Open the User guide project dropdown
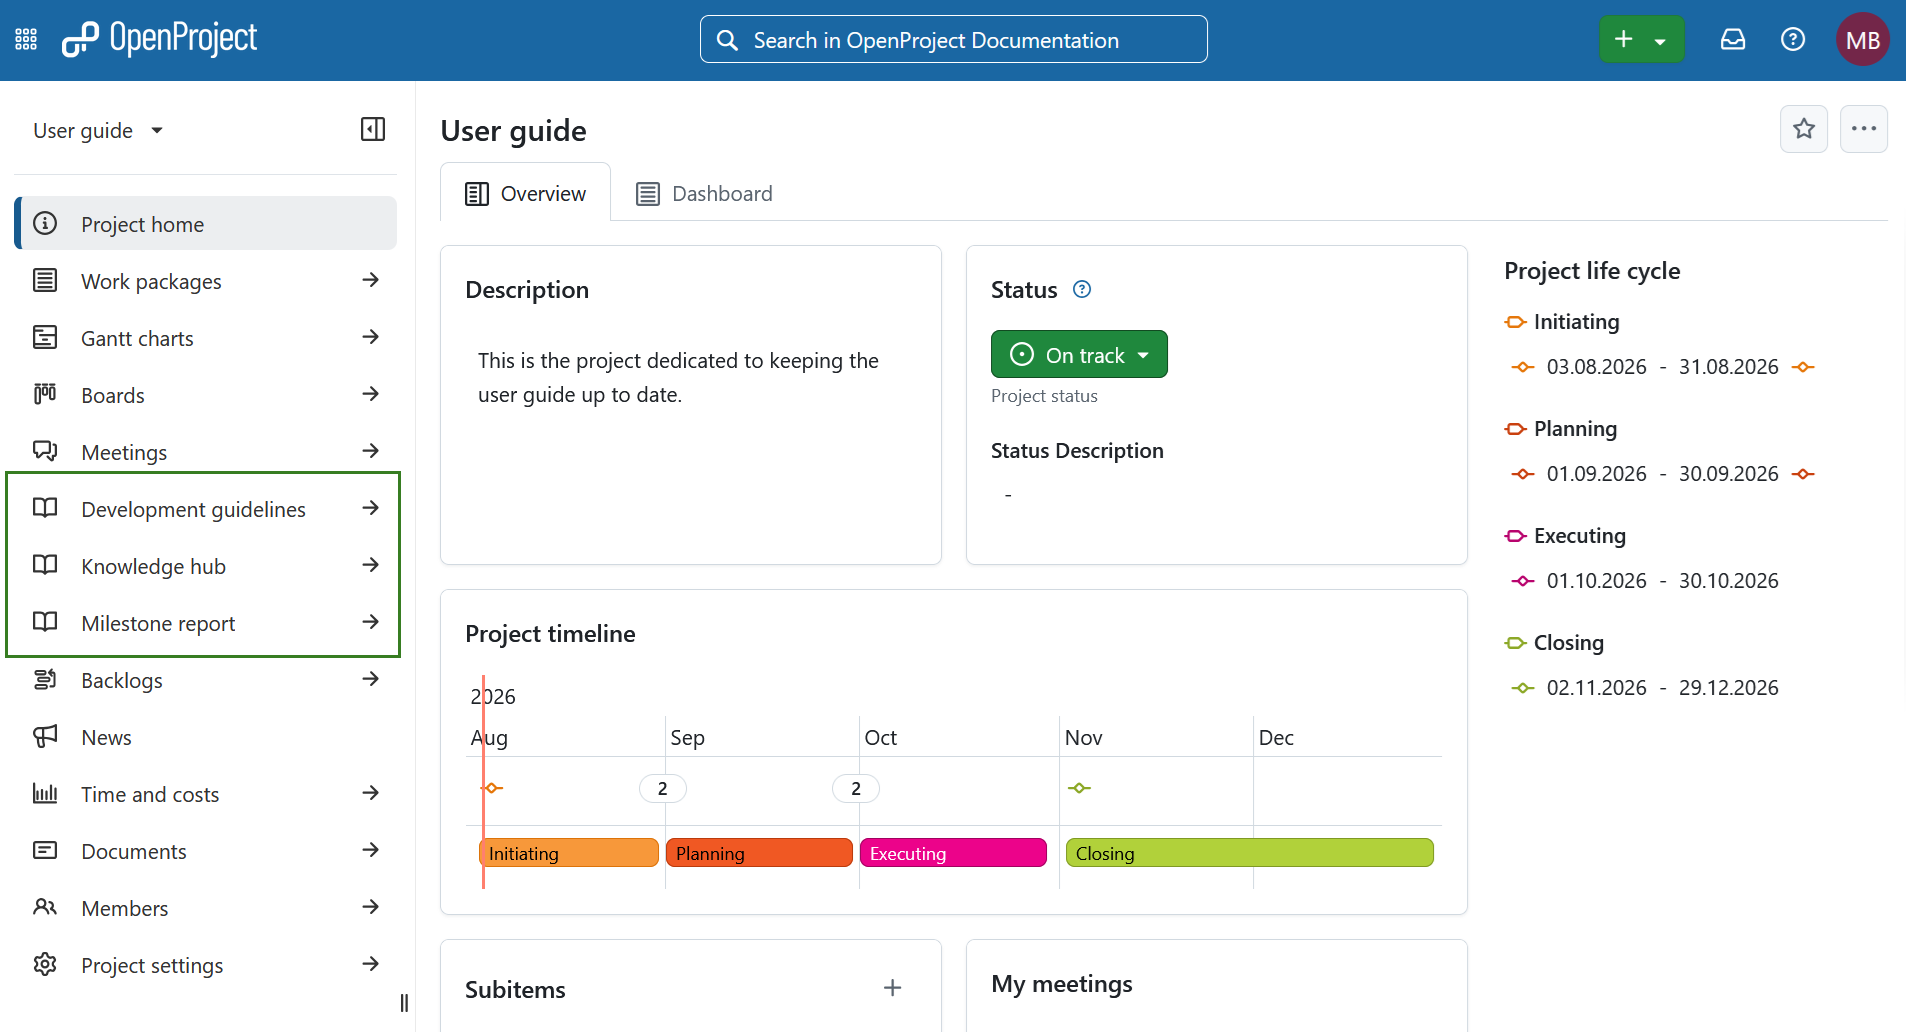The width and height of the screenshot is (1906, 1032). (x=98, y=130)
